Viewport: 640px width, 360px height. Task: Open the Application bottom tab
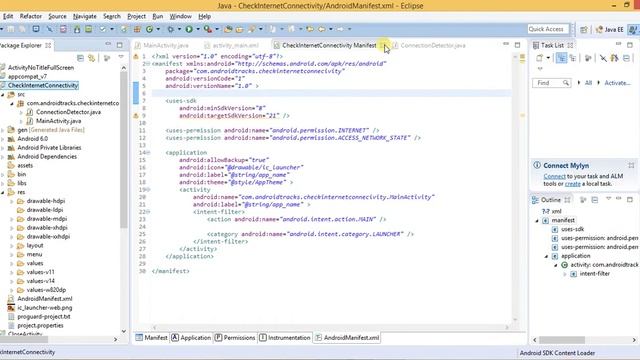point(191,338)
